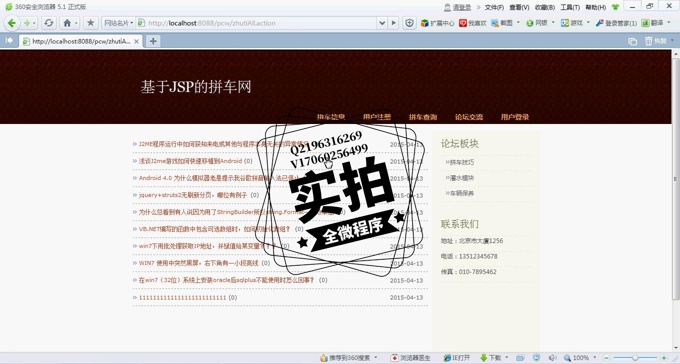Click the shield security icon

(x=409, y=23)
